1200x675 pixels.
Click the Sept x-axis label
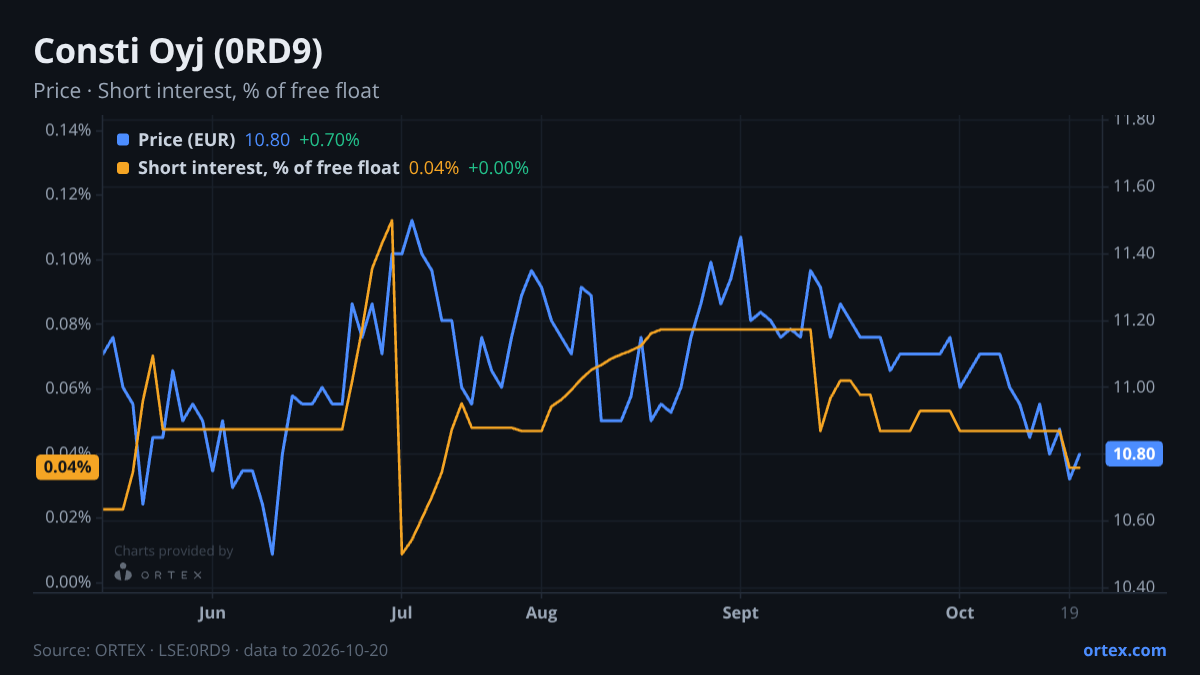click(x=740, y=612)
